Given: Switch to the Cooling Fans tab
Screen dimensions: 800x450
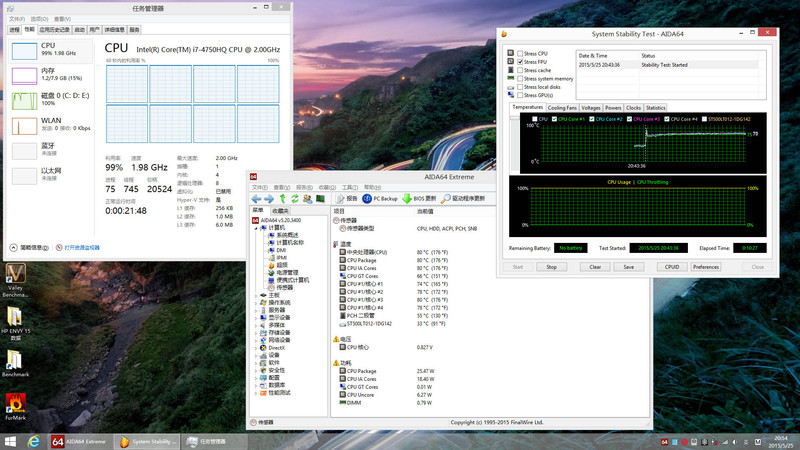Looking at the screenshot, I should tap(562, 107).
